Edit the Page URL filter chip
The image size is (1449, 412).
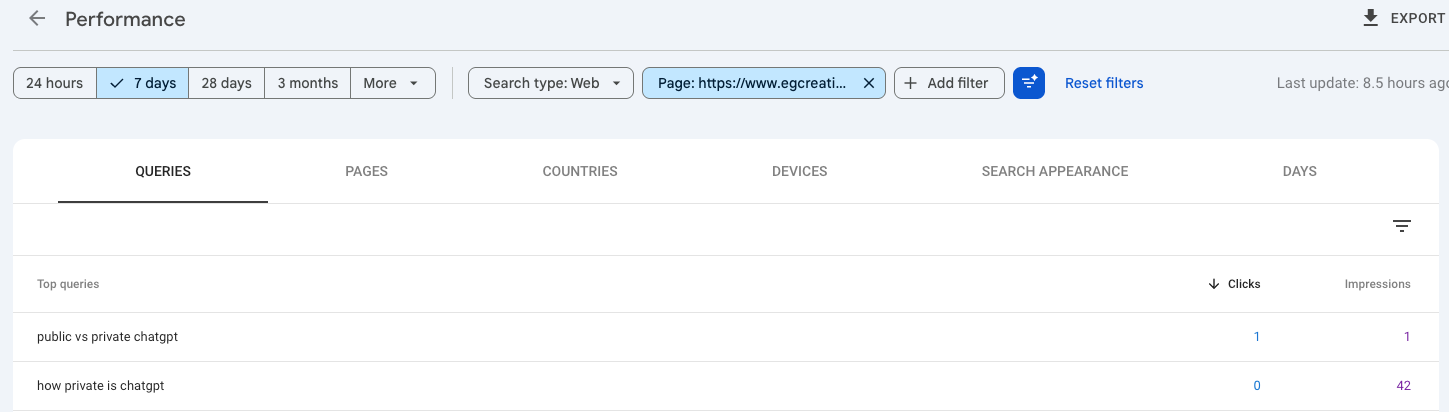[x=752, y=83]
